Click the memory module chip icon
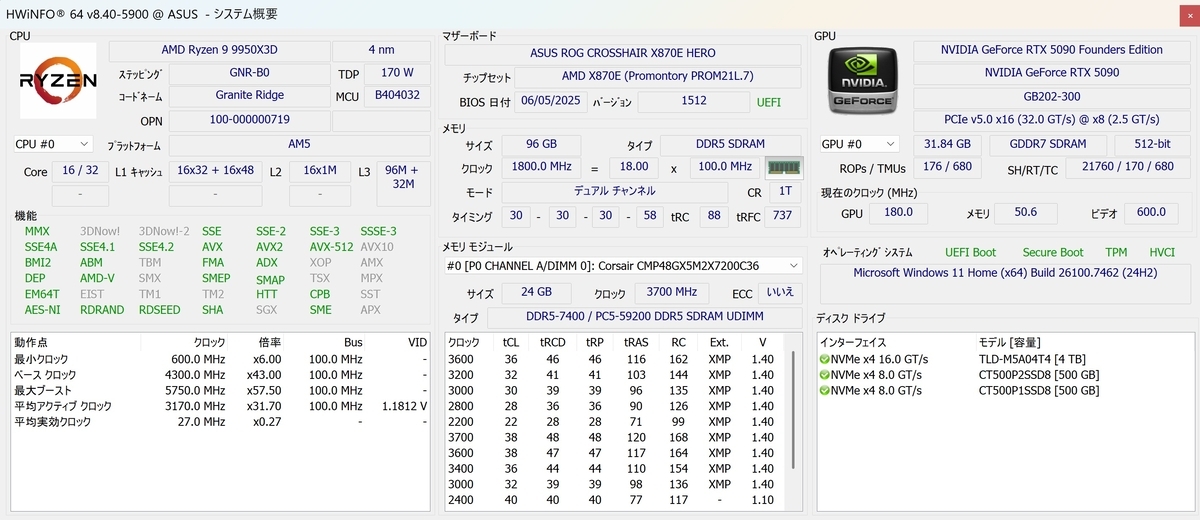 click(x=783, y=167)
